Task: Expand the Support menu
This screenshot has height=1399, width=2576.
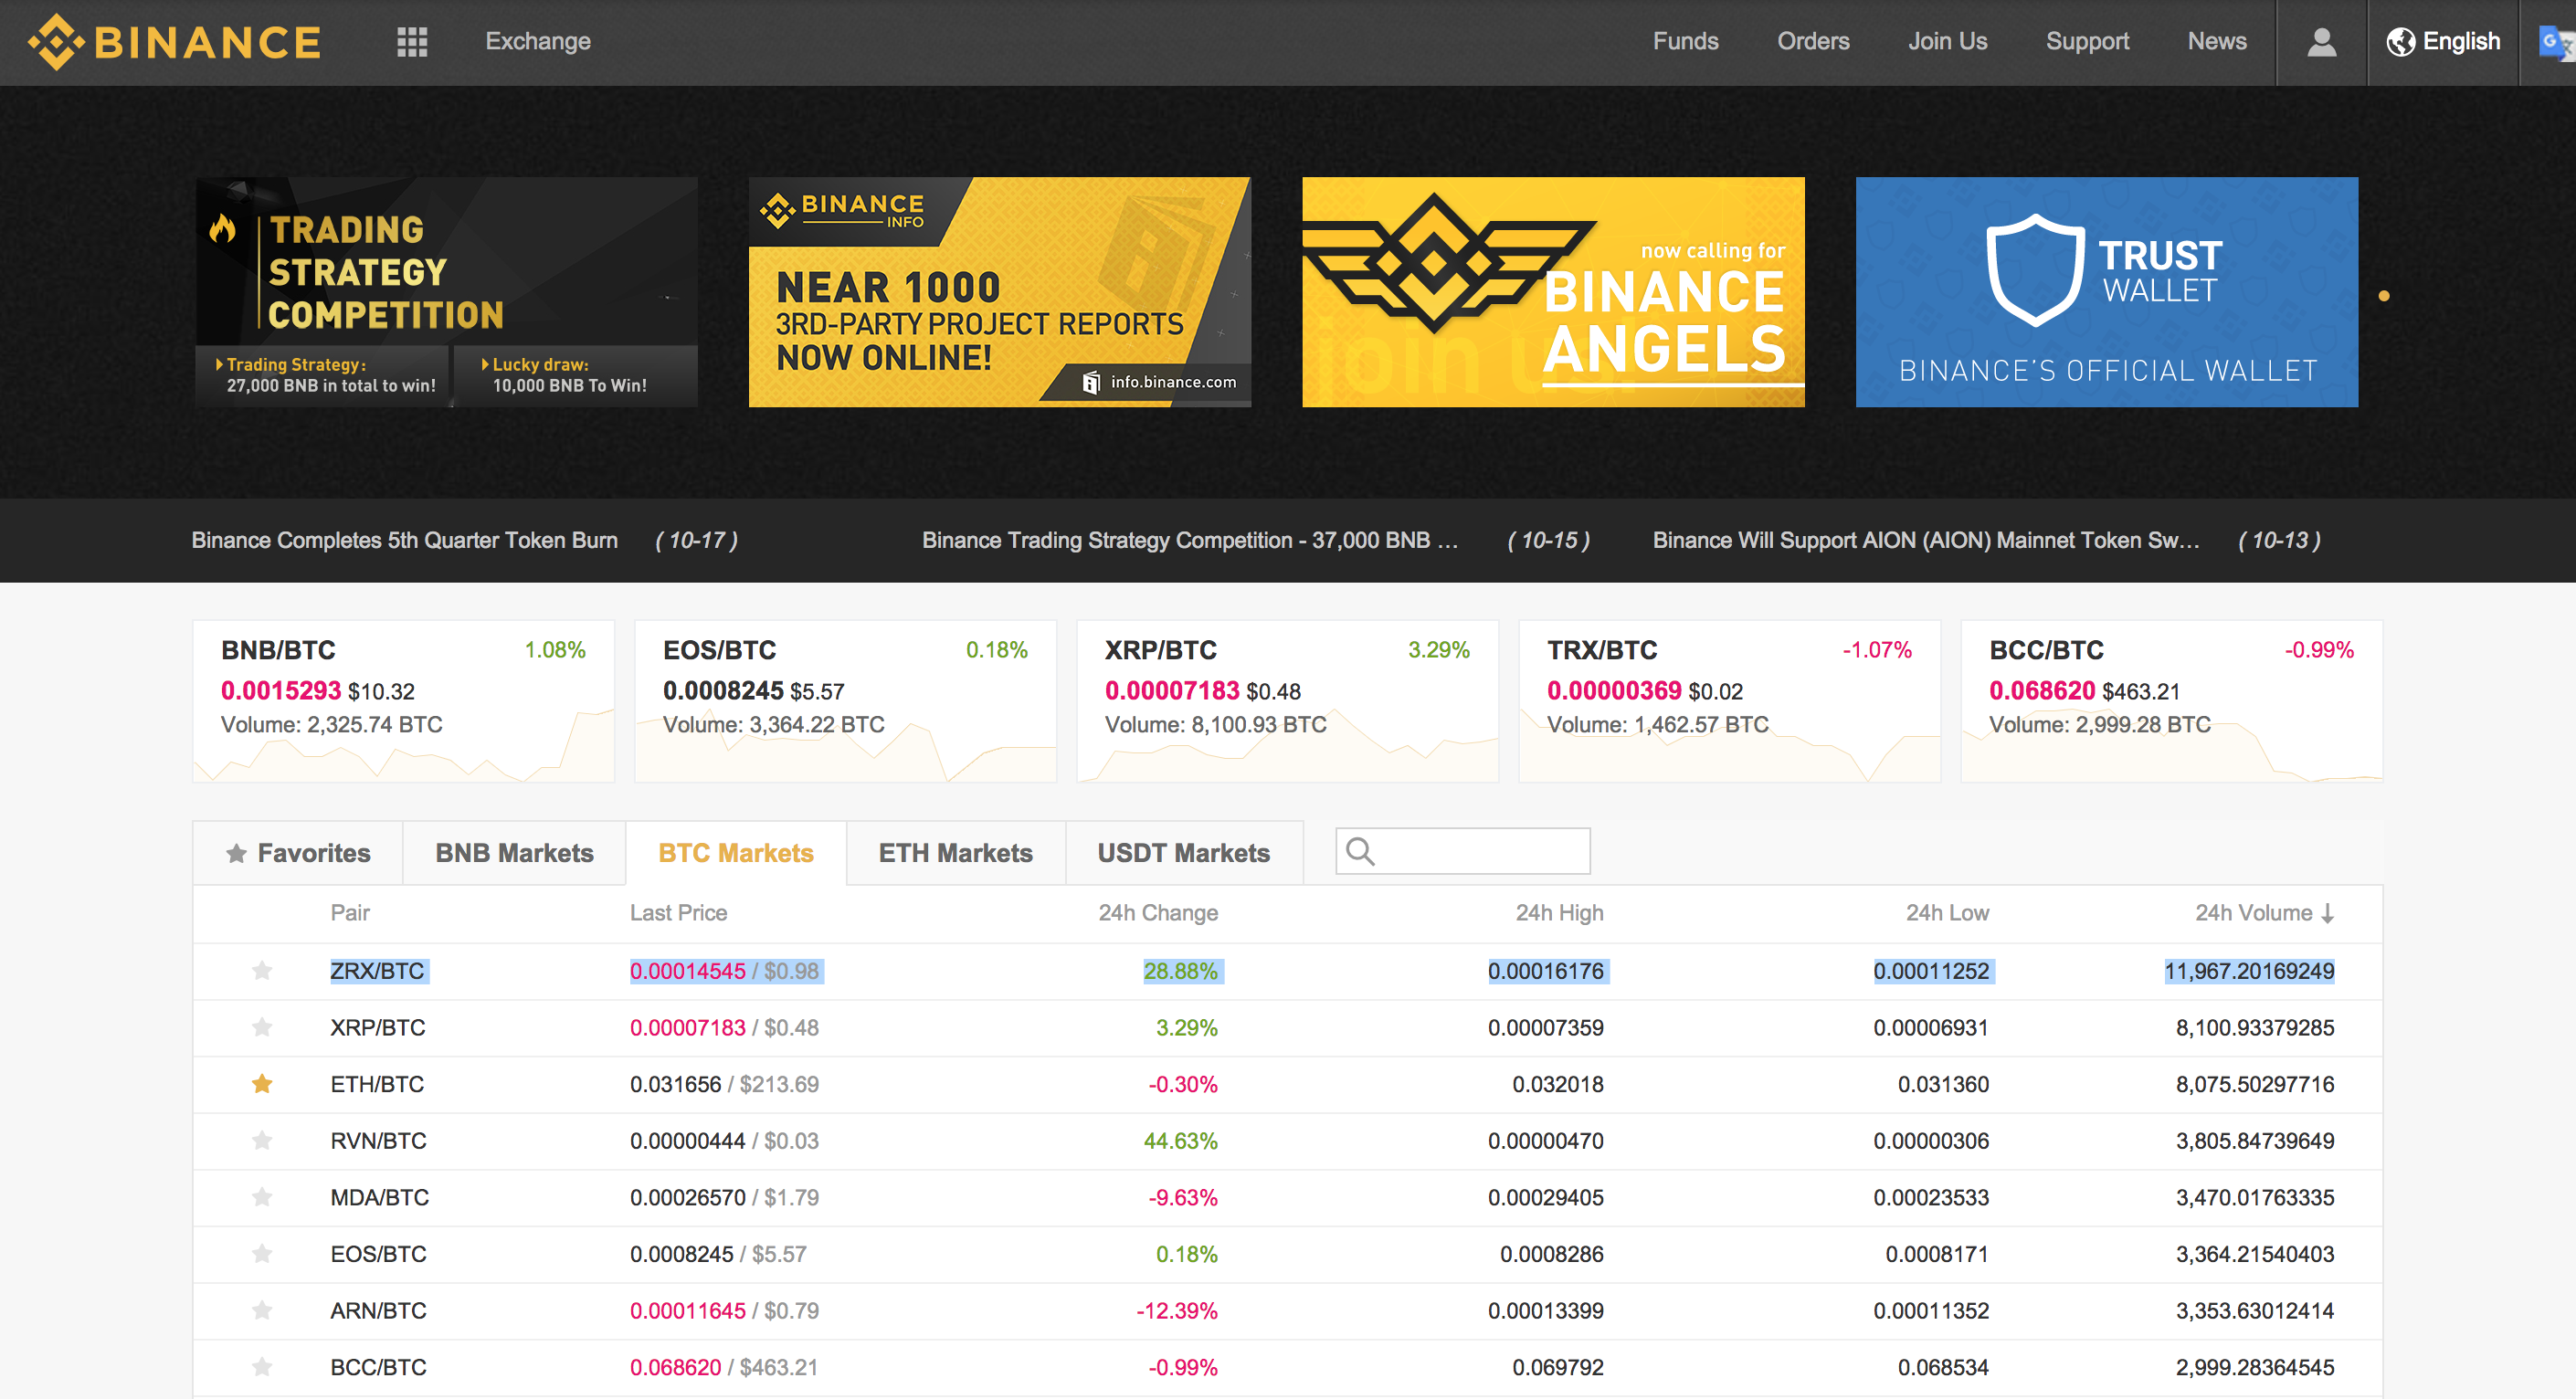Action: [2087, 42]
